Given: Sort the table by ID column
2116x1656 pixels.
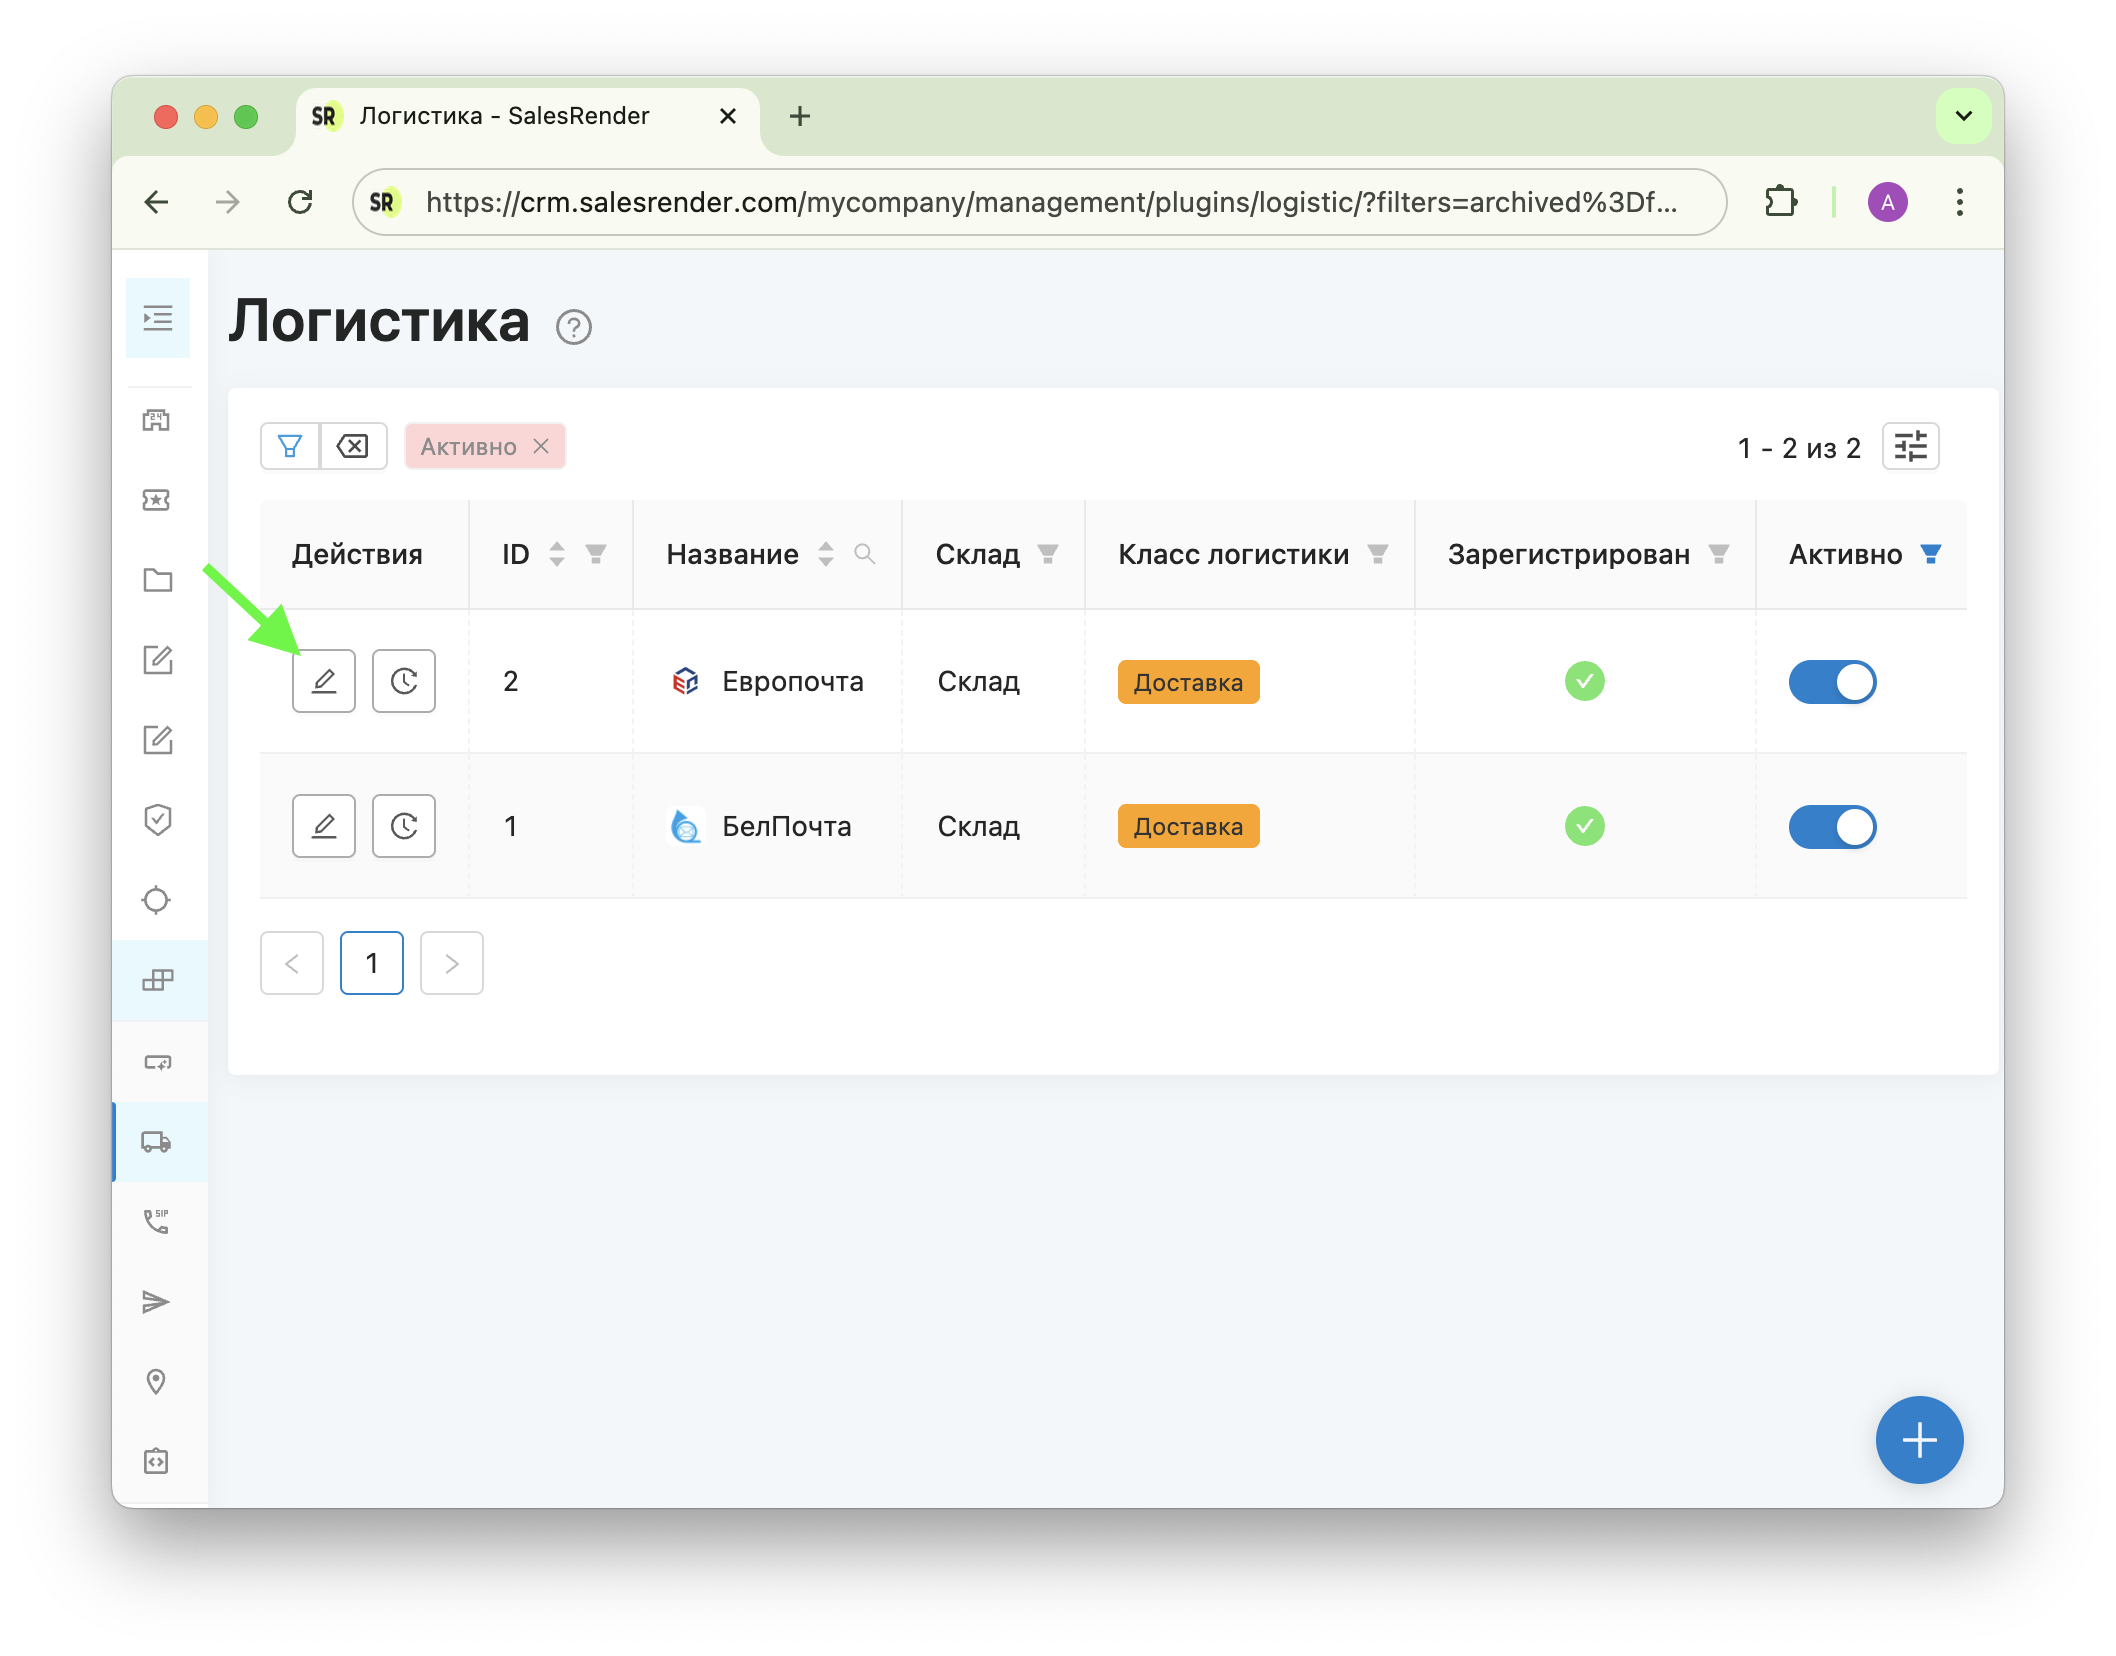Looking at the screenshot, I should point(557,554).
